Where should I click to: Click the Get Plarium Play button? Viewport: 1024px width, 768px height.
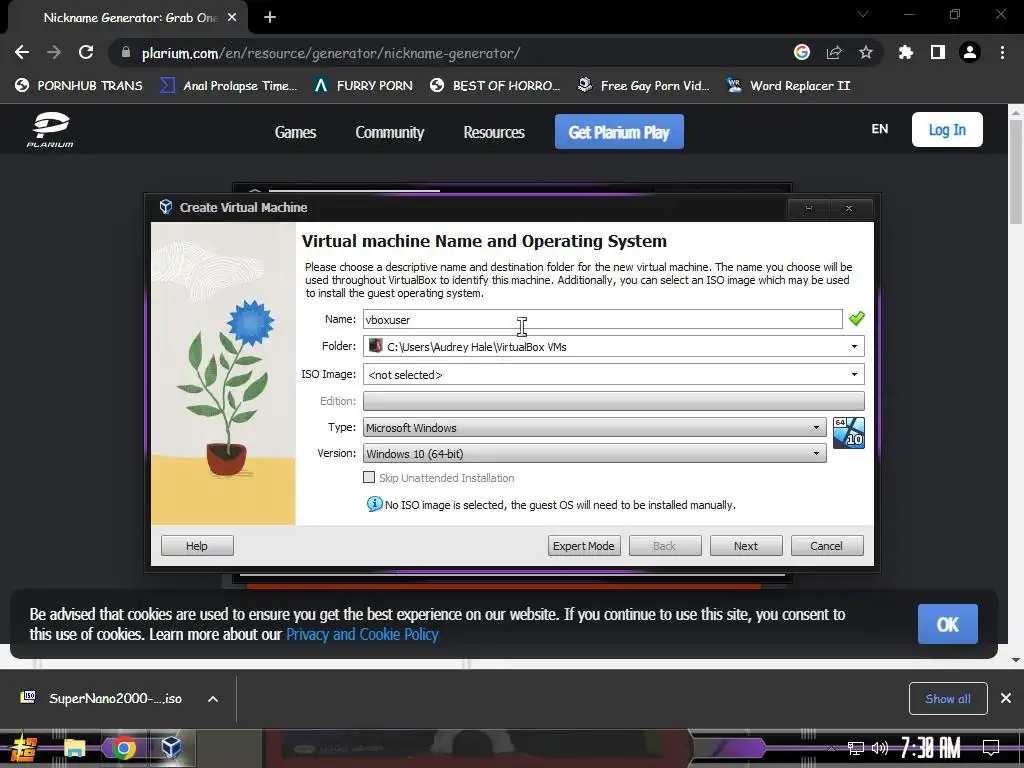pyautogui.click(x=619, y=131)
